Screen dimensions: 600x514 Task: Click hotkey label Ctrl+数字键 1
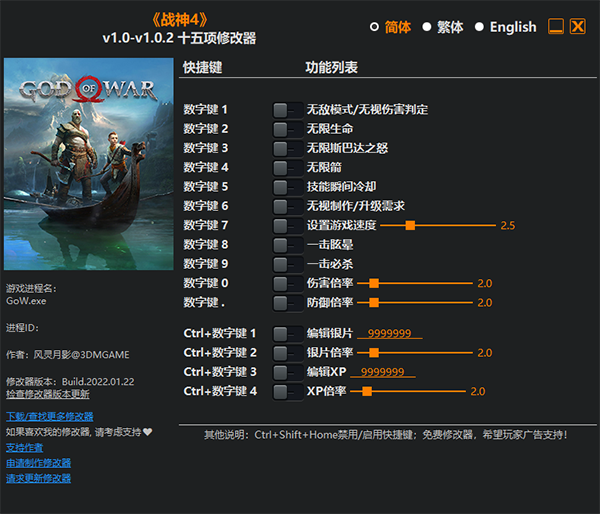220,333
